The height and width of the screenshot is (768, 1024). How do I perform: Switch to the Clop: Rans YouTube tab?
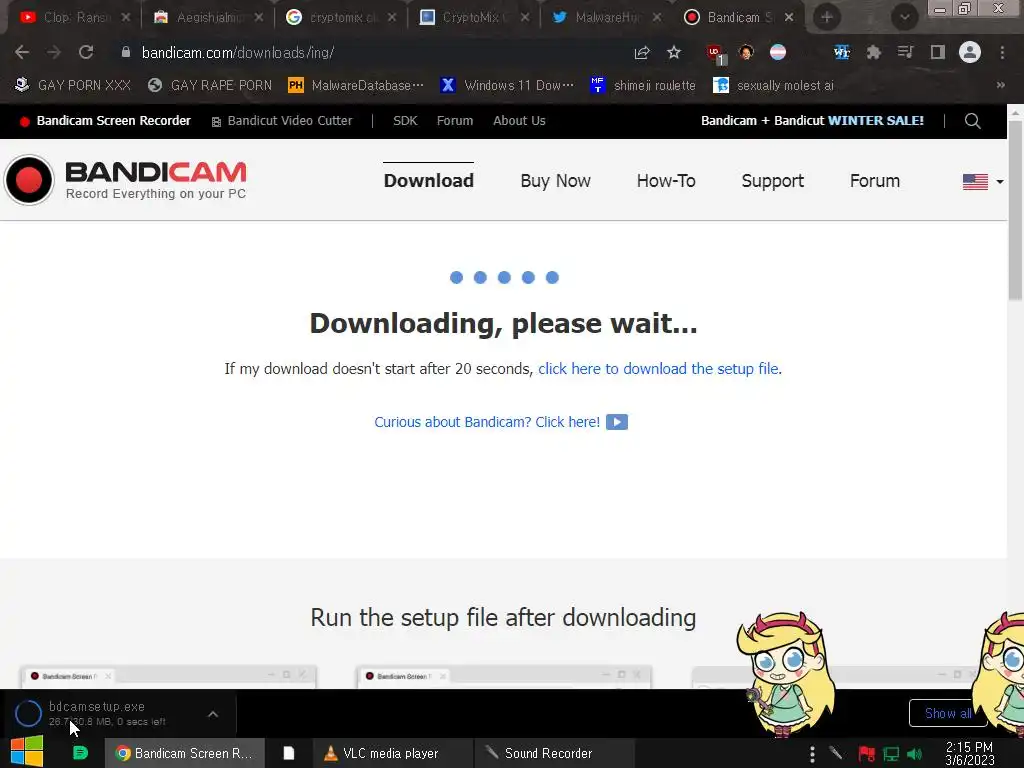[73, 18]
